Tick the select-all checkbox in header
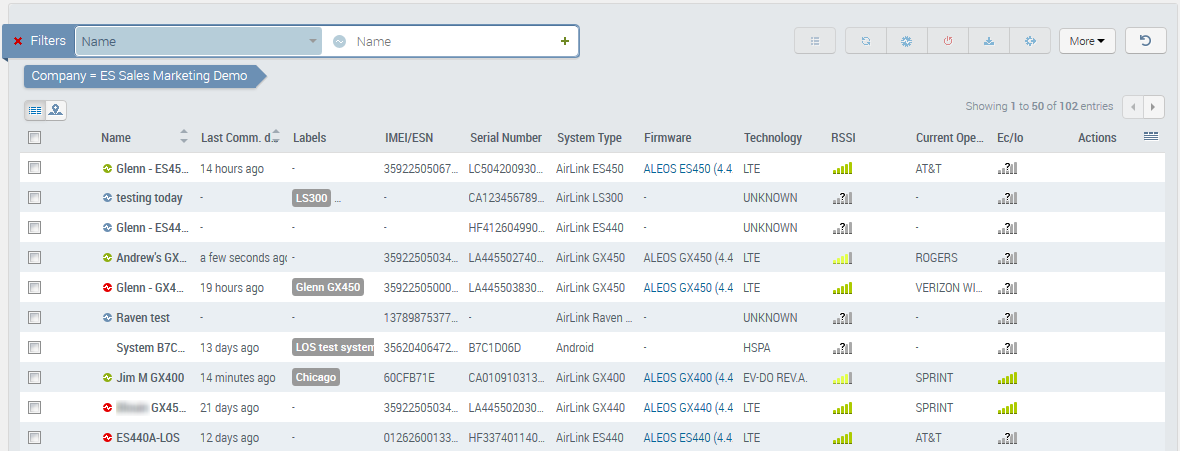Screen dimensions: 1180x451 click(35, 138)
